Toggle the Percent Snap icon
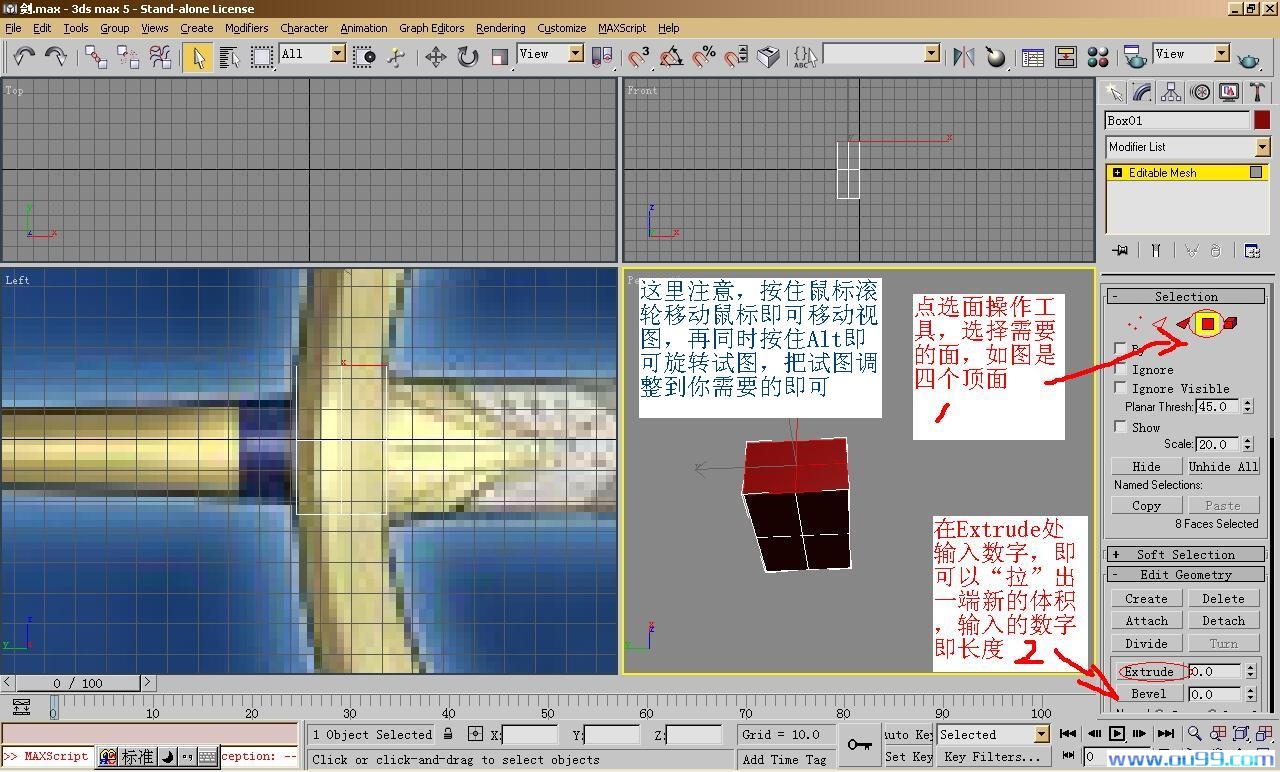1280x772 pixels. (704, 57)
